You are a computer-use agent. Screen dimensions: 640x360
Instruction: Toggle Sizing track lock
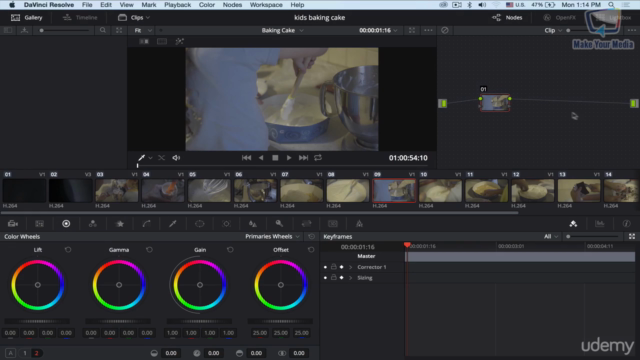(333, 278)
